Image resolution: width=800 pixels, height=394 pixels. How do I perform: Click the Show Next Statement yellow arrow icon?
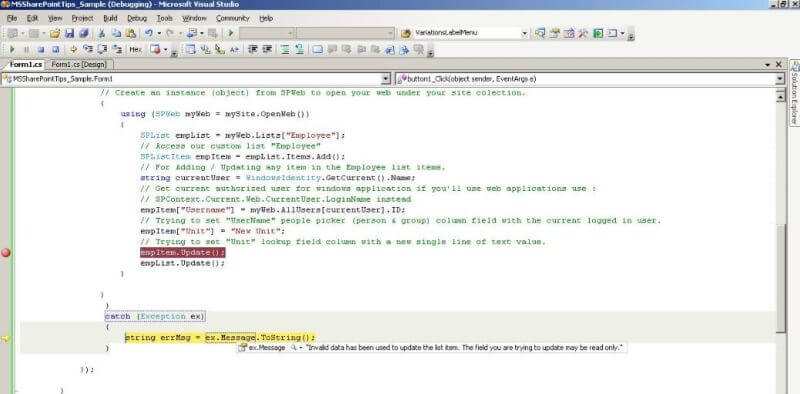tap(73, 50)
